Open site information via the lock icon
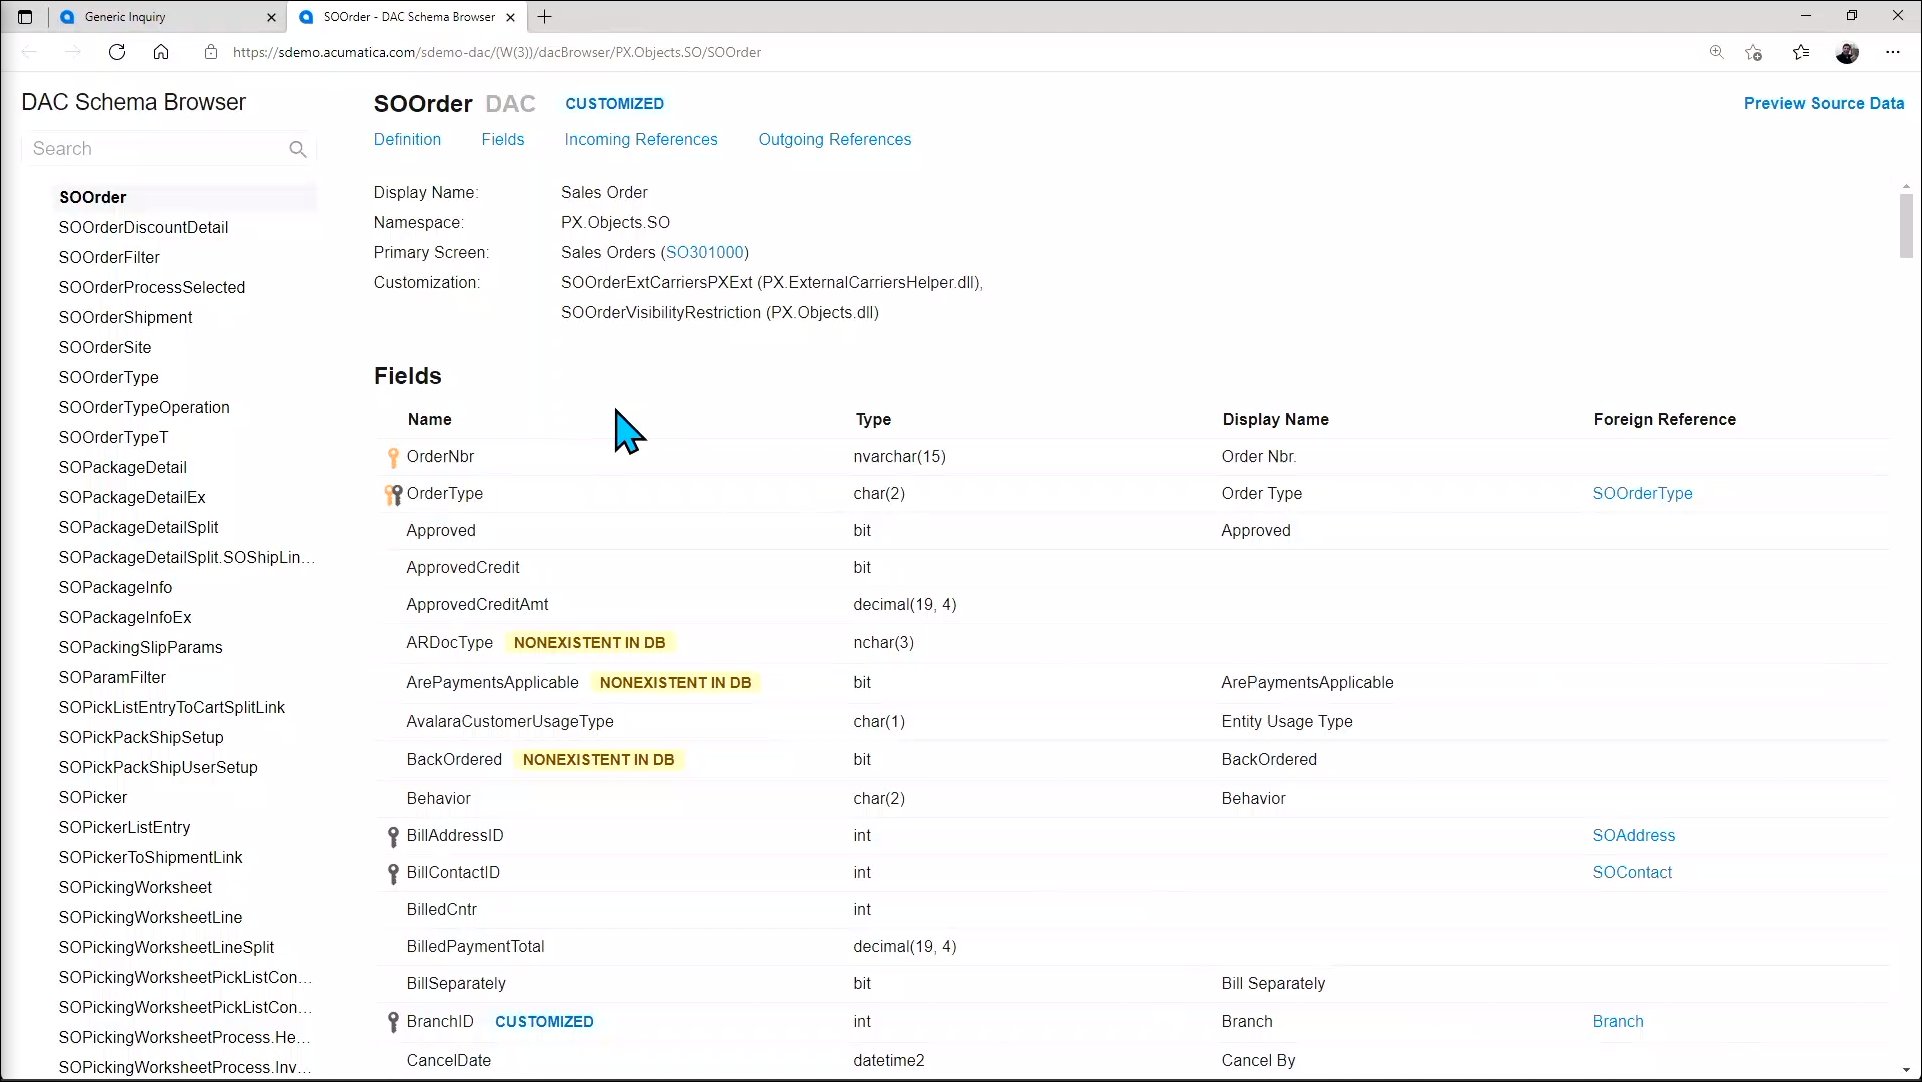Viewport: 1922px width, 1082px height. point(211,52)
